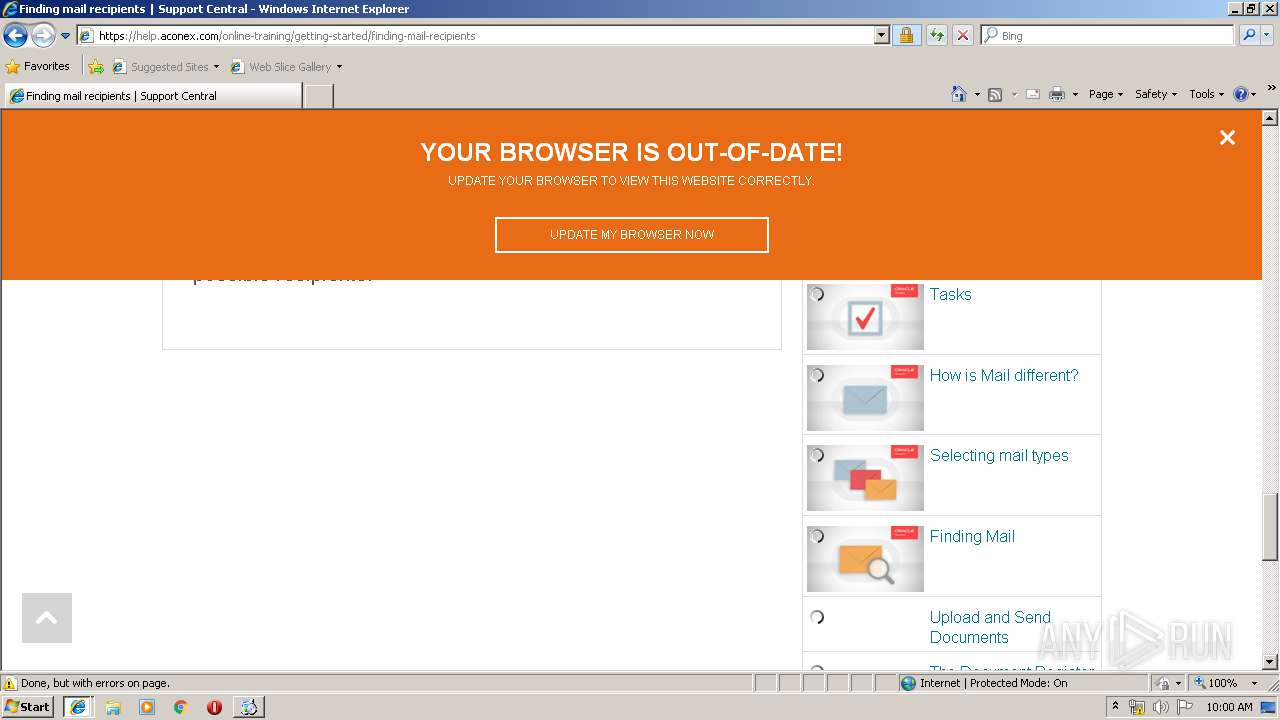Click the vertical scrollbar thumb
Screen dimensions: 1280x720
pos(1270,527)
